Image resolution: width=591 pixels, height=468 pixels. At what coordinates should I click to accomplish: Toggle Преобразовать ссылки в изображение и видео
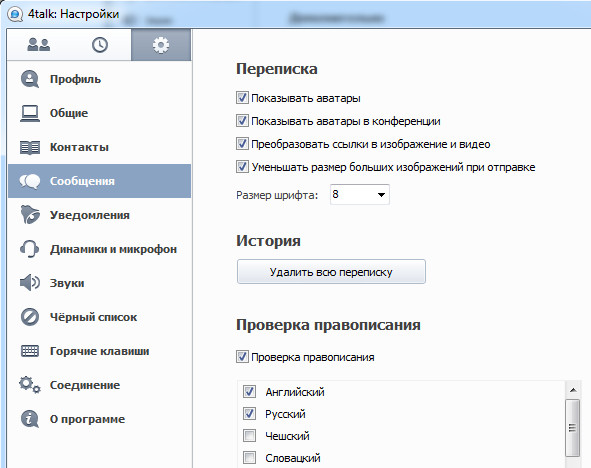242,144
